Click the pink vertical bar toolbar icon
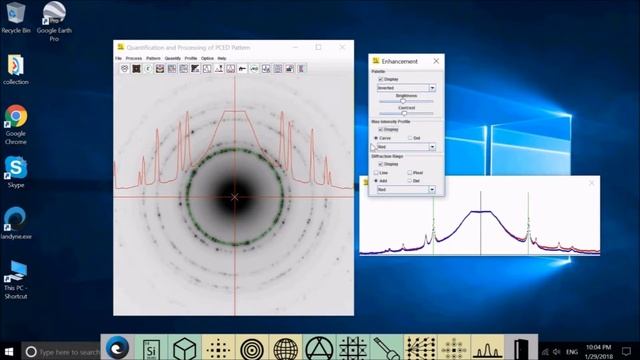The width and height of the screenshot is (640, 360). tap(301, 69)
